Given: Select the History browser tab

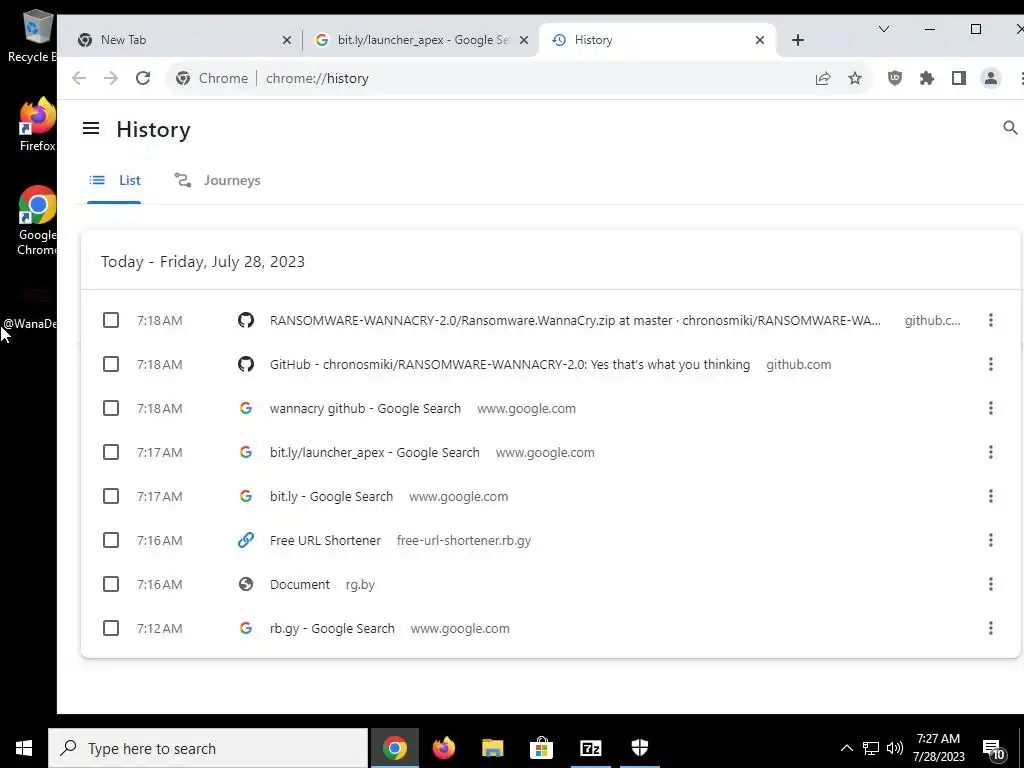Looking at the screenshot, I should (x=657, y=40).
